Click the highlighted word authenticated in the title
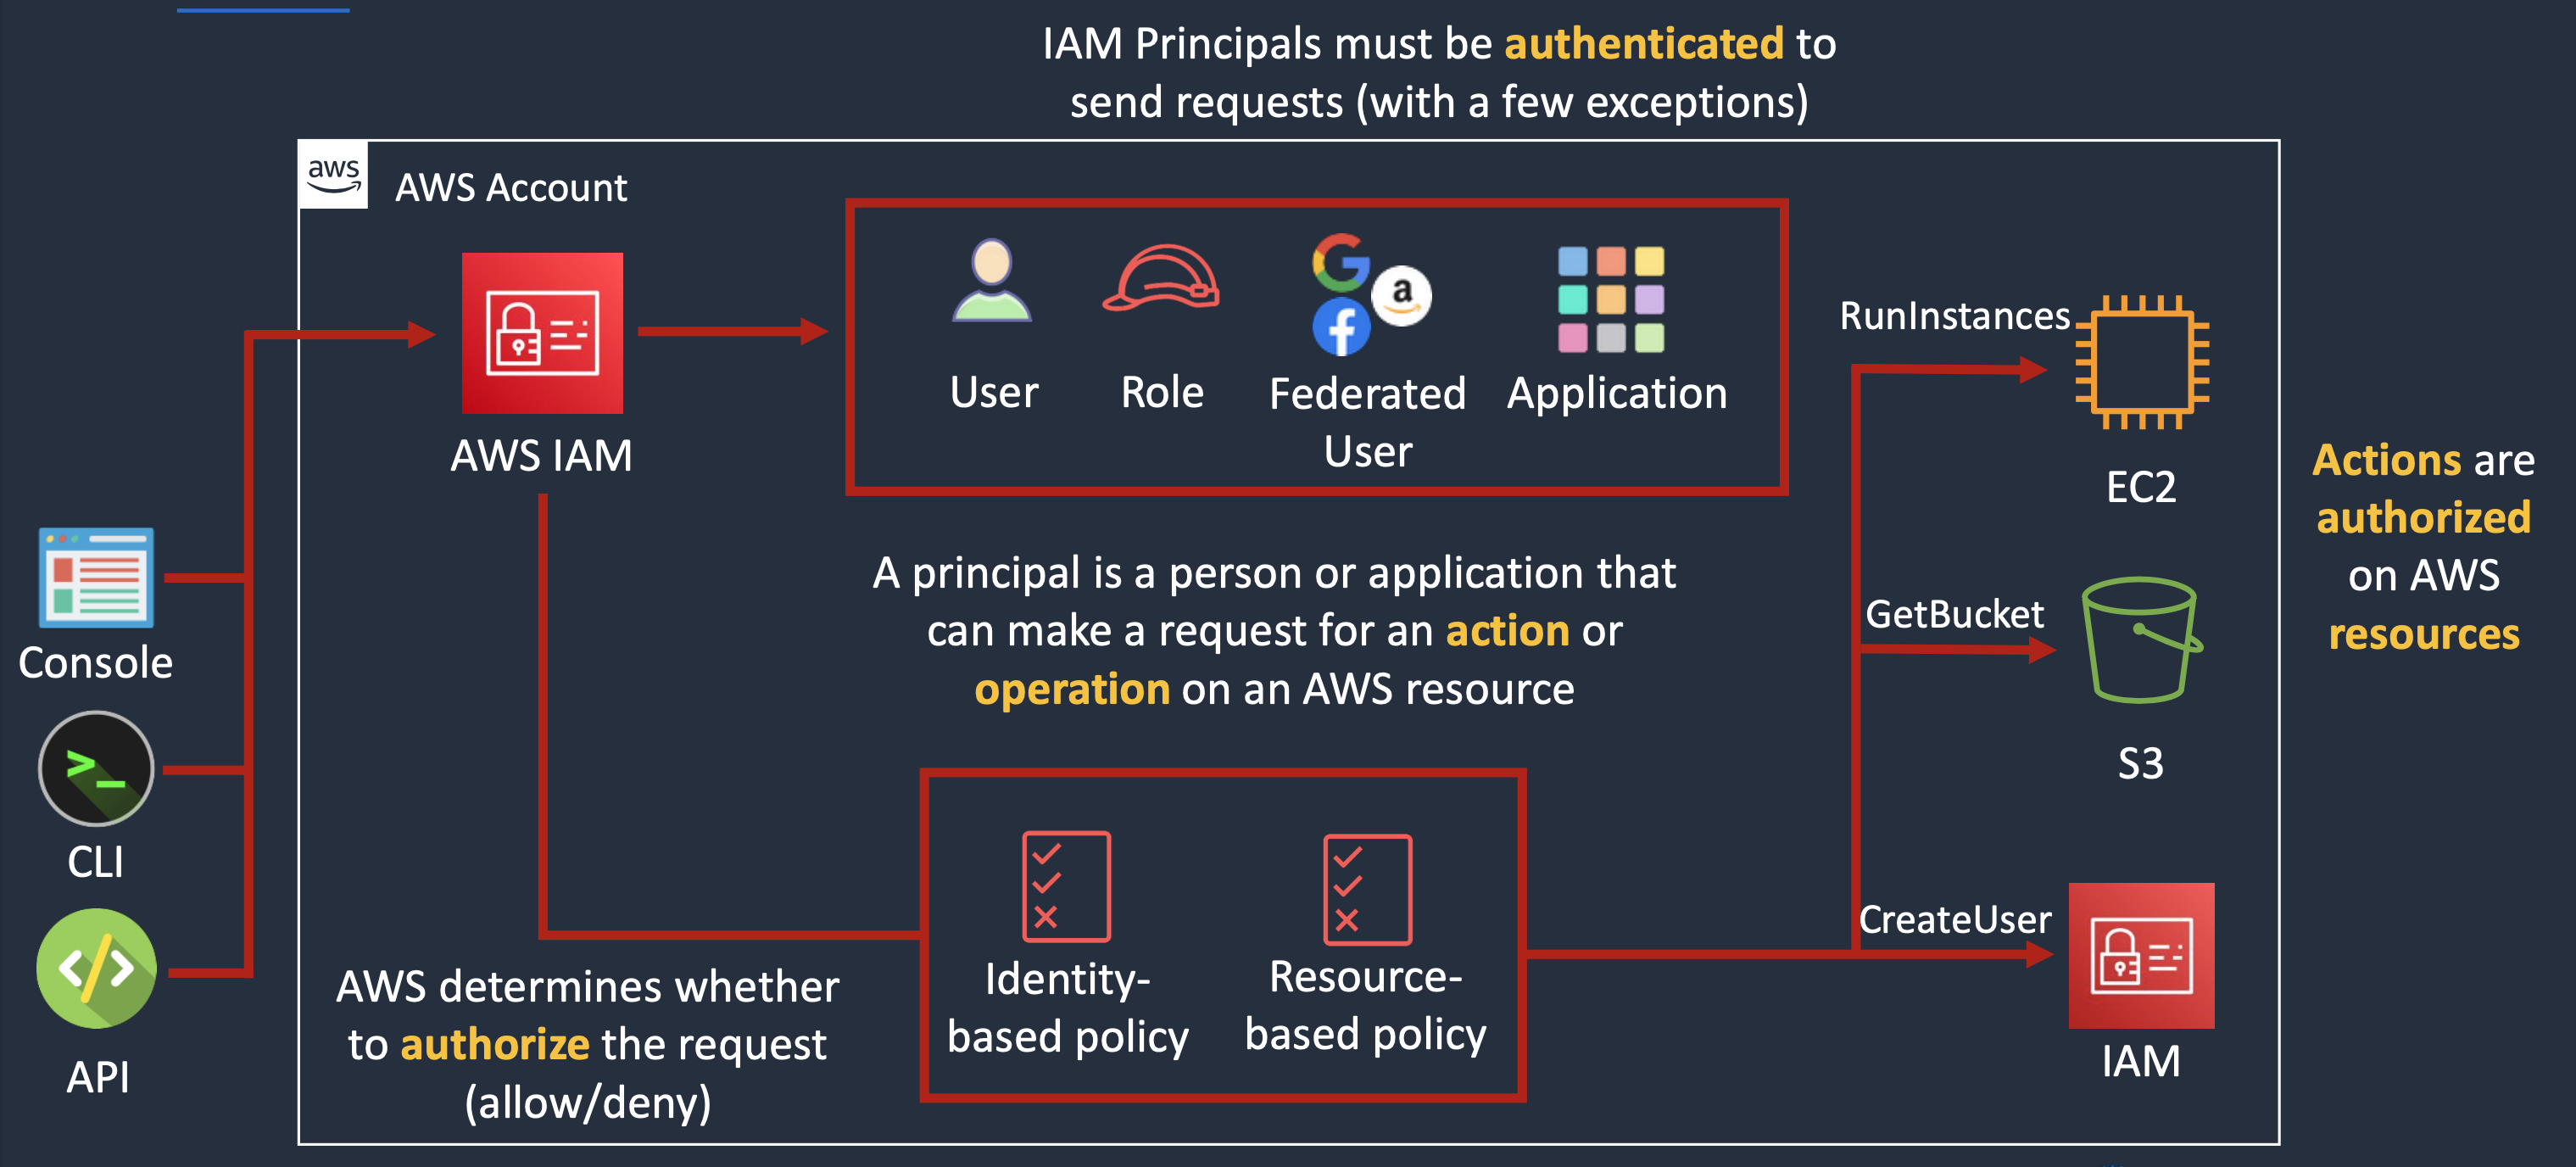The width and height of the screenshot is (2576, 1167). 1643,44
